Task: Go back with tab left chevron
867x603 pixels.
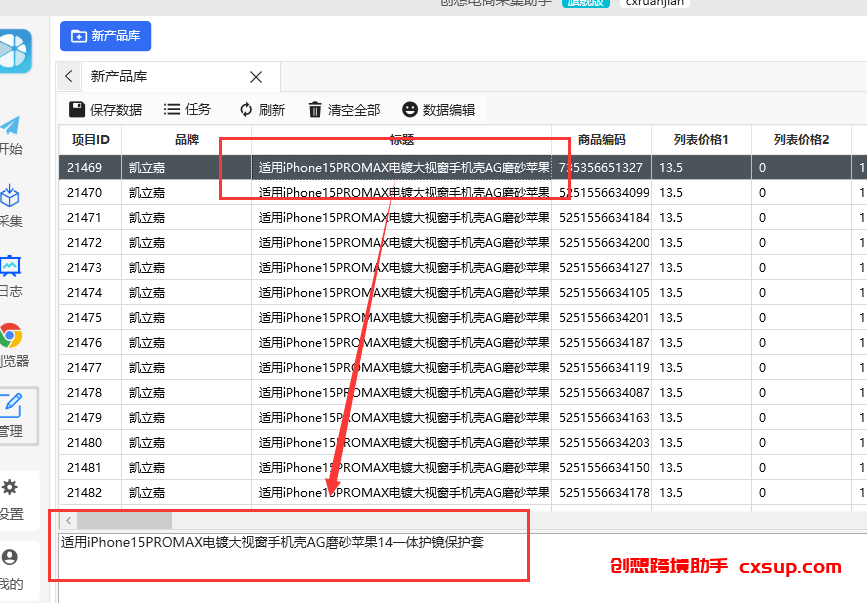Action: click(x=69, y=76)
